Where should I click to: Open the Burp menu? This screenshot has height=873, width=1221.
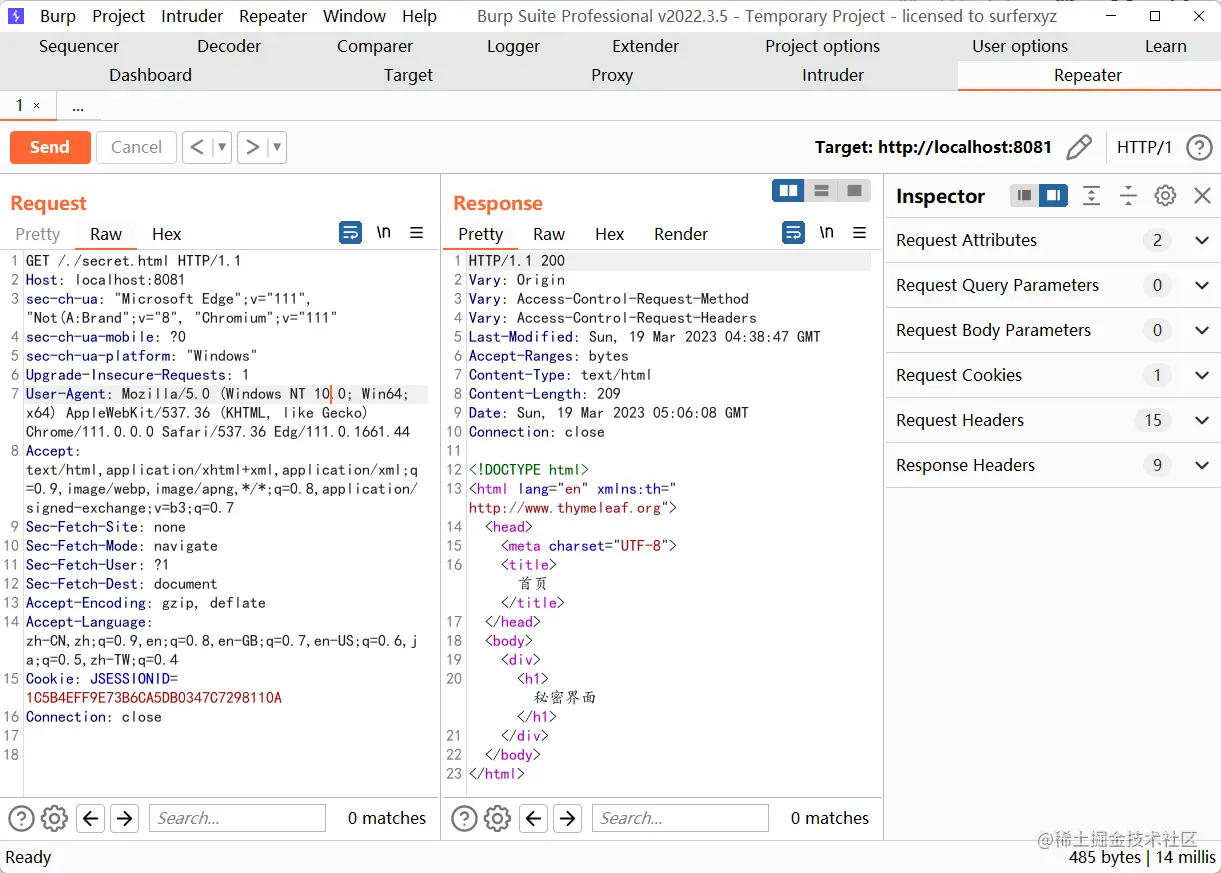[58, 16]
